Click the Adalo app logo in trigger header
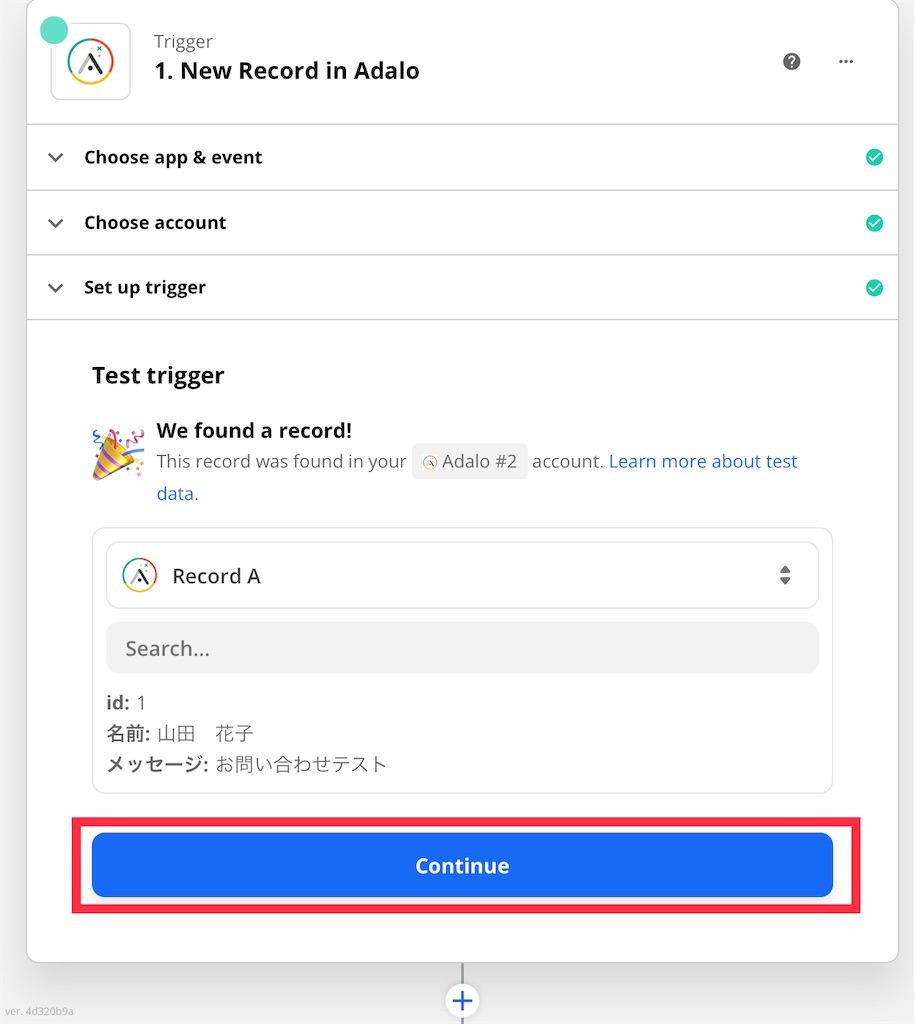The image size is (916, 1024). pos(91,62)
